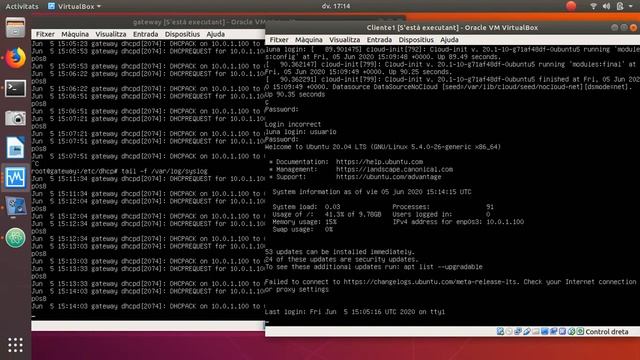The image size is (640, 360).
Task: Open Entrada menu in the Cliente1 window
Action: pos(379,40)
